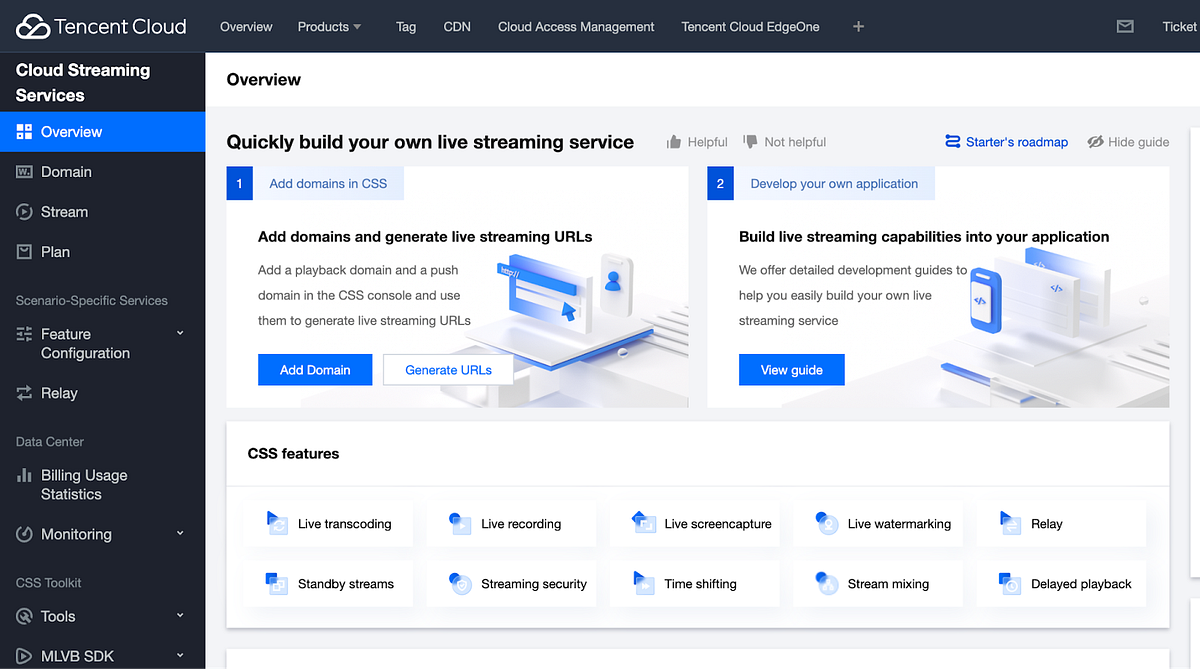Hide the quick start guide
Image resolution: width=1200 pixels, height=669 pixels.
click(1128, 141)
